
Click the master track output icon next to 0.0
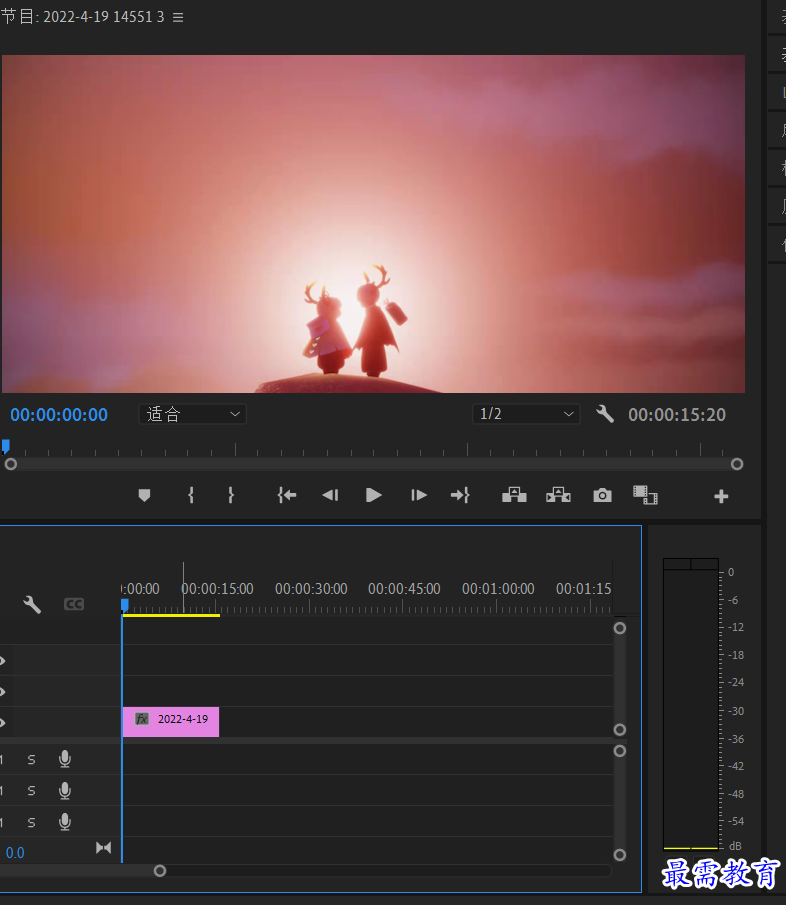tap(103, 847)
